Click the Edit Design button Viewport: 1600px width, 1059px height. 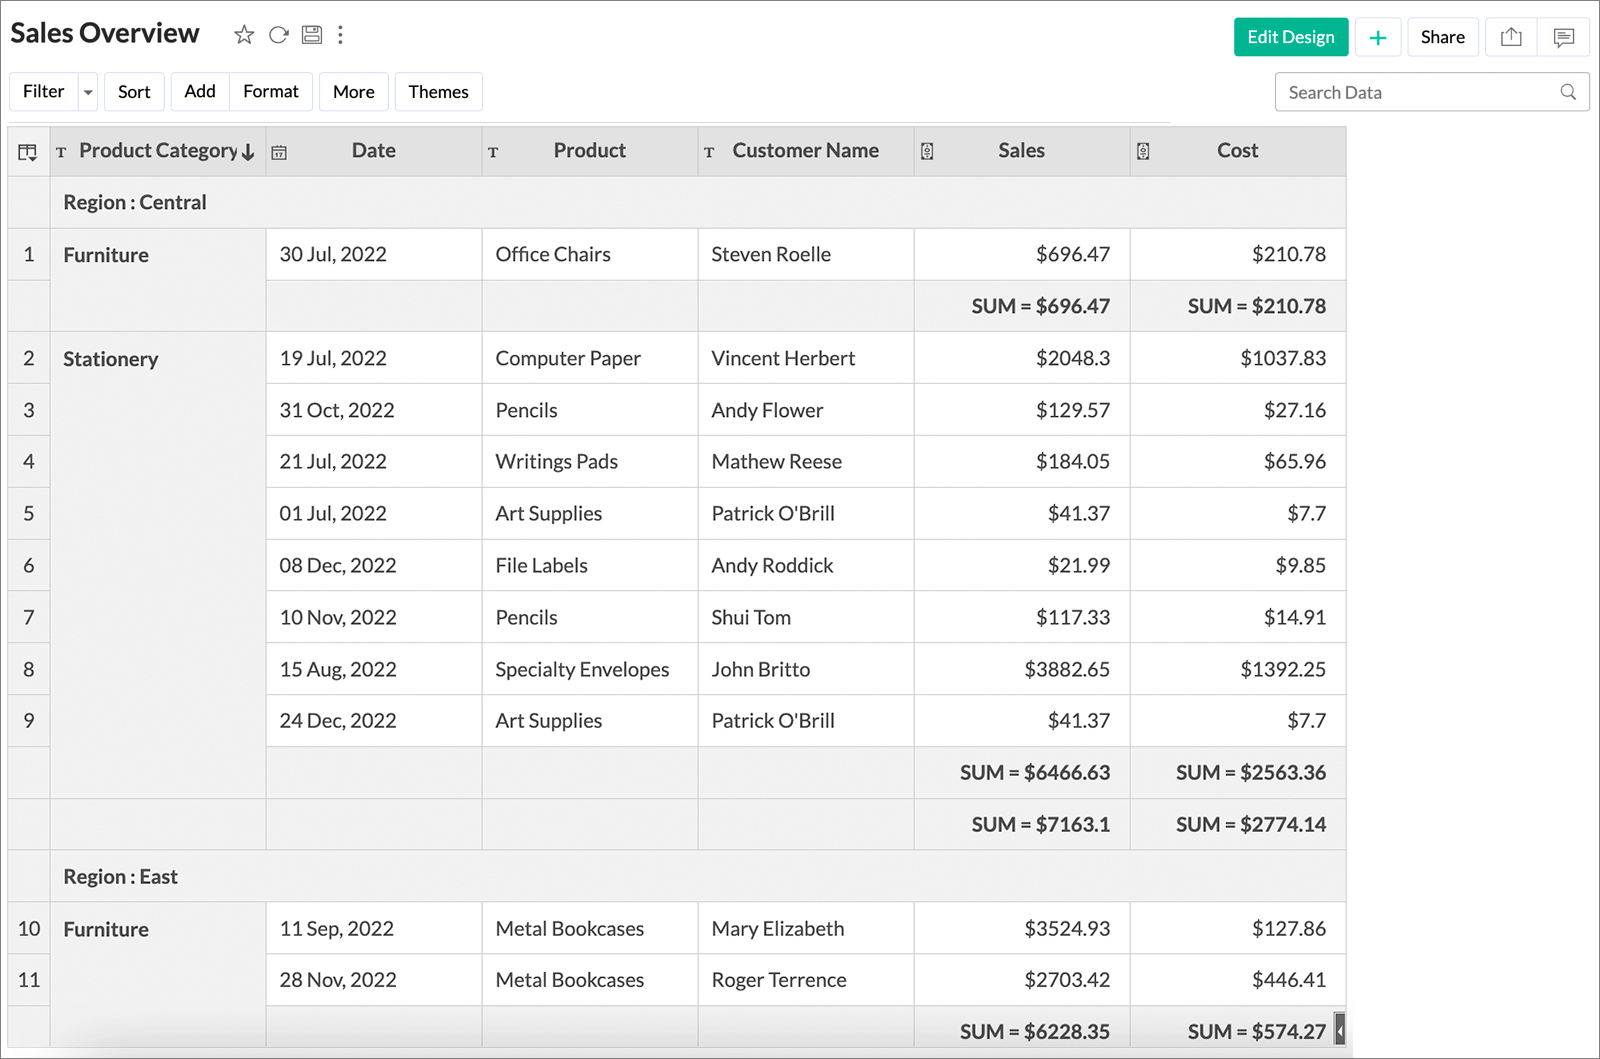pyautogui.click(x=1291, y=37)
